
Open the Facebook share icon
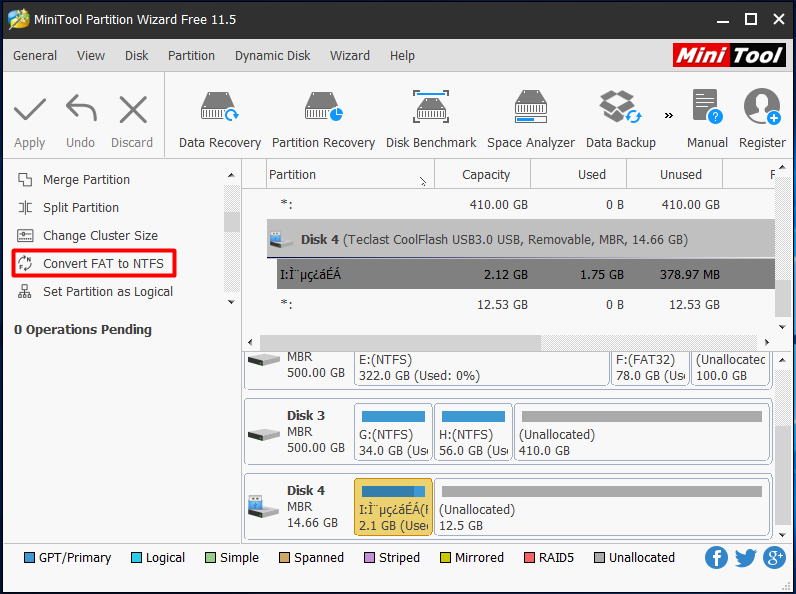[x=716, y=557]
